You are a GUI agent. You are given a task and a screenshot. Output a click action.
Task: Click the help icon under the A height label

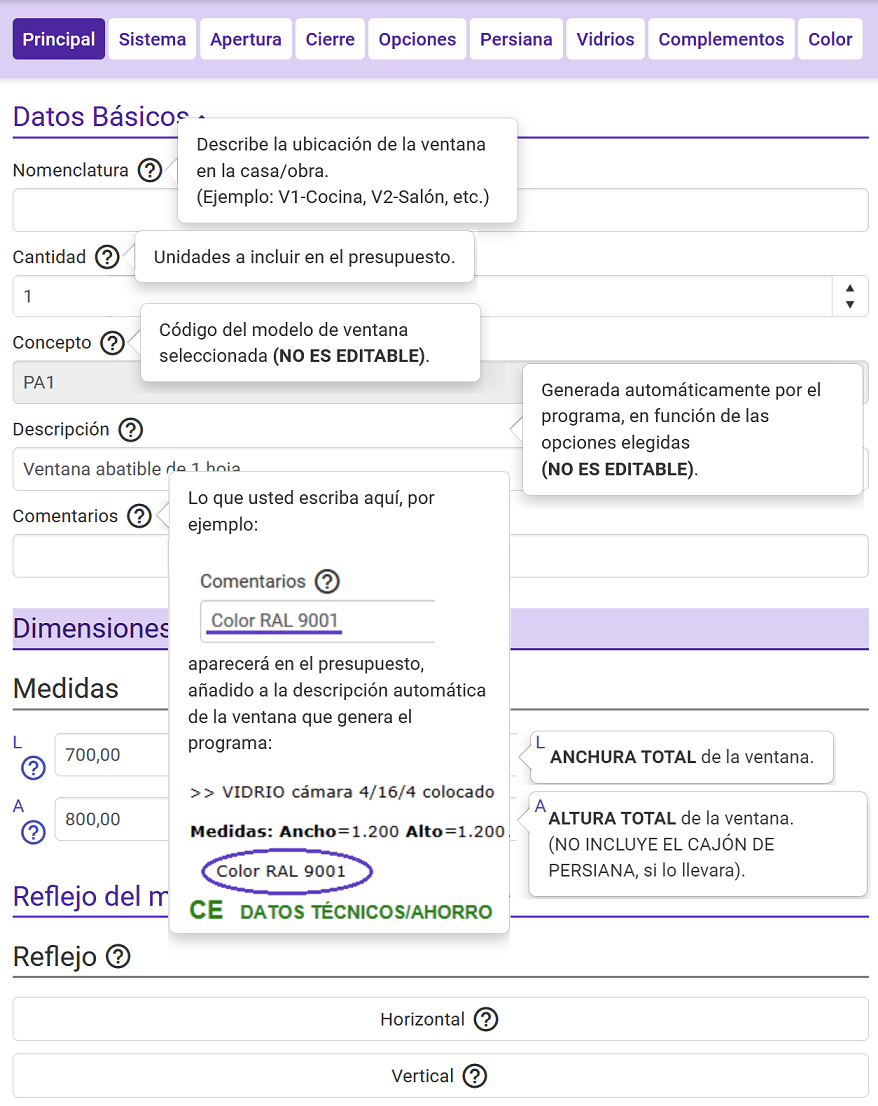(x=33, y=832)
